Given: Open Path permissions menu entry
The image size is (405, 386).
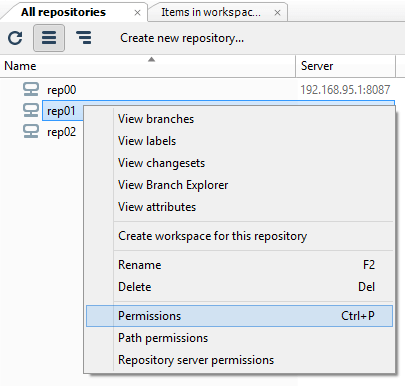Looking at the screenshot, I should point(239,338).
